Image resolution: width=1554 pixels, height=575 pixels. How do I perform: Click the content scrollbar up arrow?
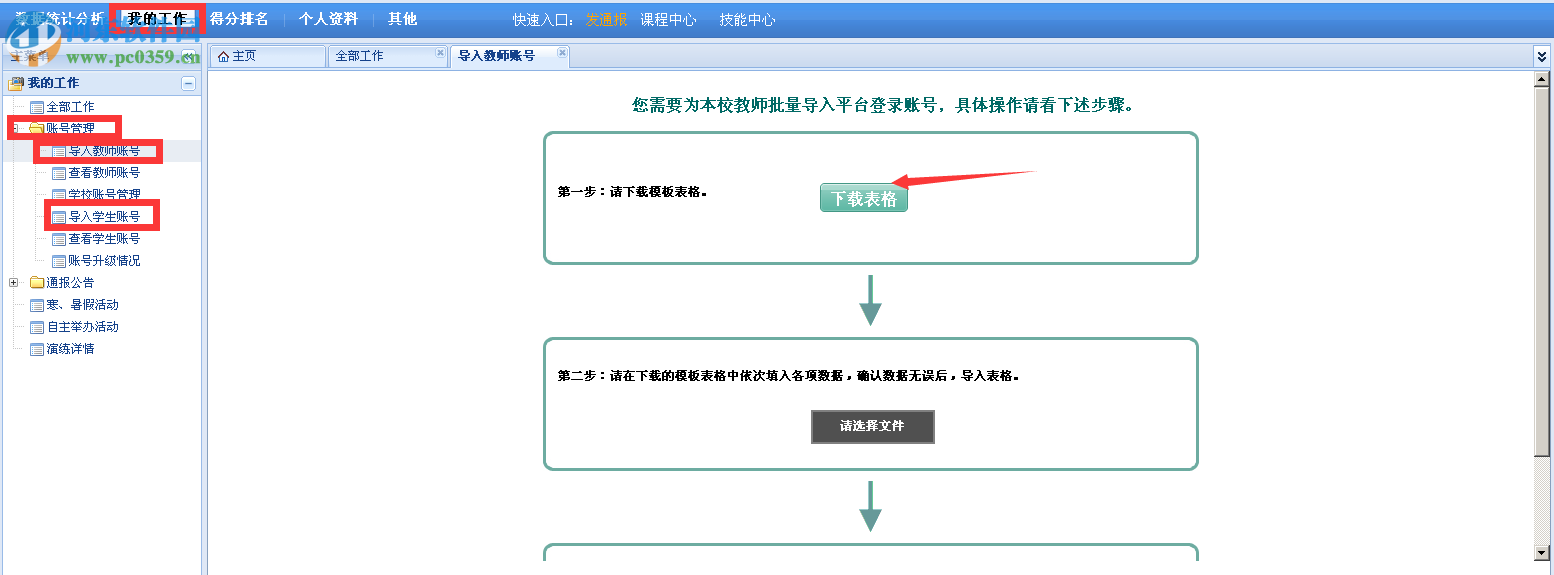tap(1542, 80)
